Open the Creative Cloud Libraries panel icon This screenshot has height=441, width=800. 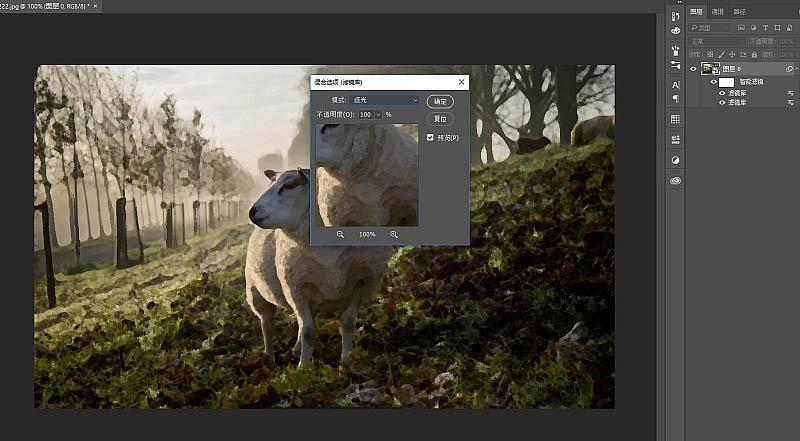pyautogui.click(x=676, y=181)
